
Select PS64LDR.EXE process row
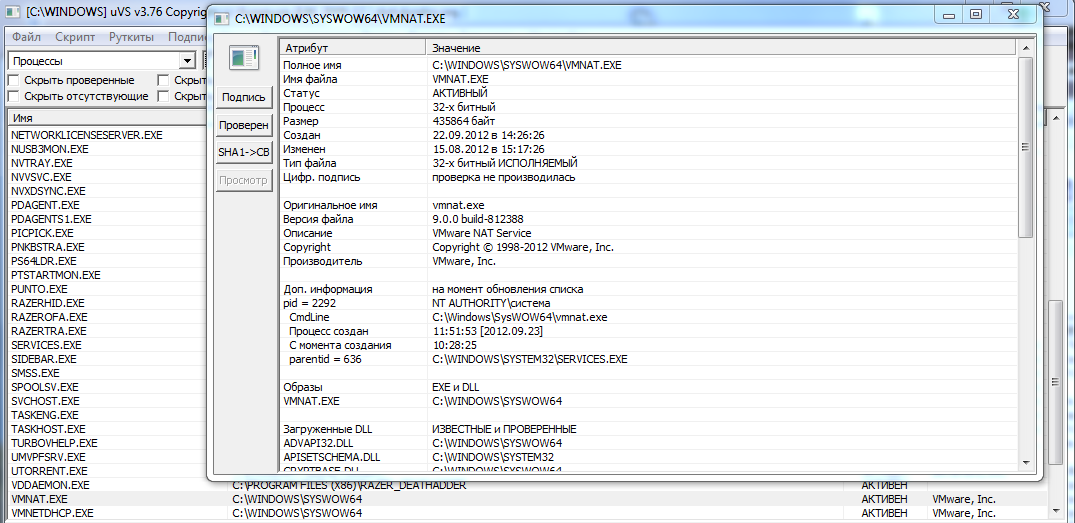point(44,261)
